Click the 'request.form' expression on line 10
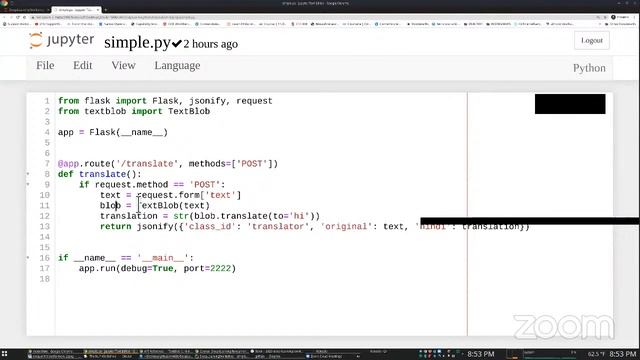The image size is (640, 360). click(168, 195)
